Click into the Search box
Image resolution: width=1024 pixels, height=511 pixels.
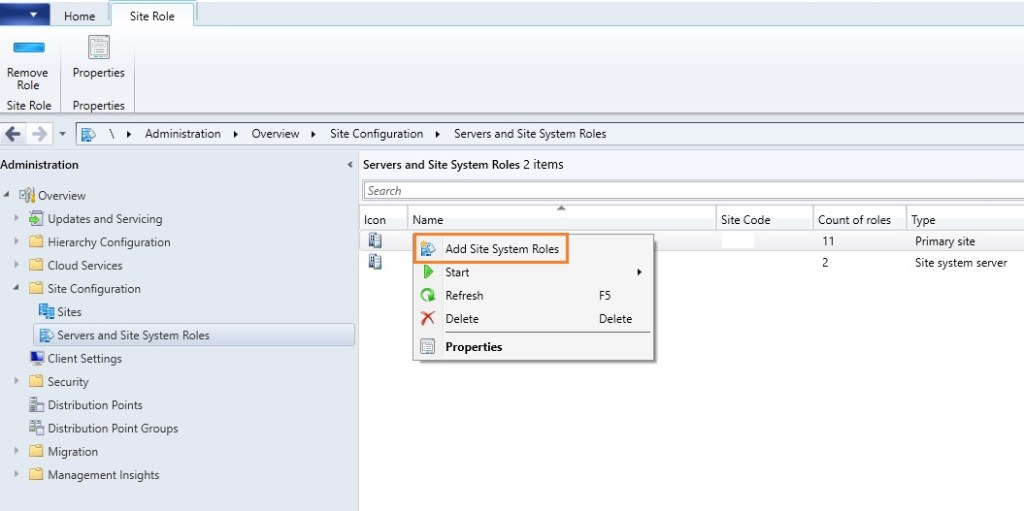[x=693, y=191]
